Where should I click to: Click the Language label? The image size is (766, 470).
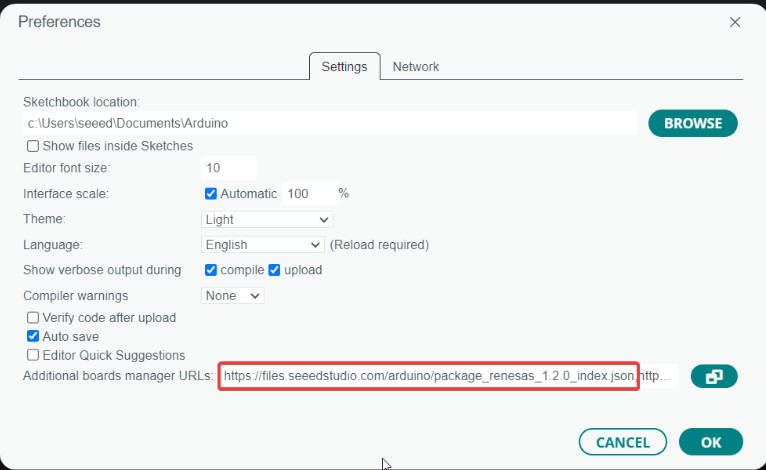click(53, 245)
